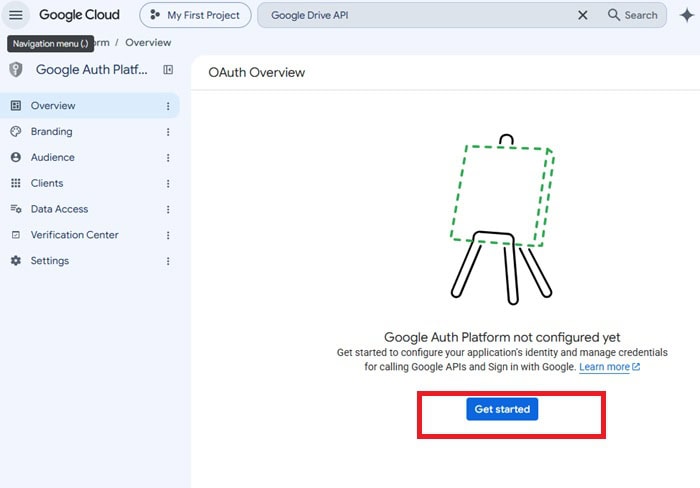Image resolution: width=700 pixels, height=488 pixels.
Task: Click the Learn more link
Action: 609,367
